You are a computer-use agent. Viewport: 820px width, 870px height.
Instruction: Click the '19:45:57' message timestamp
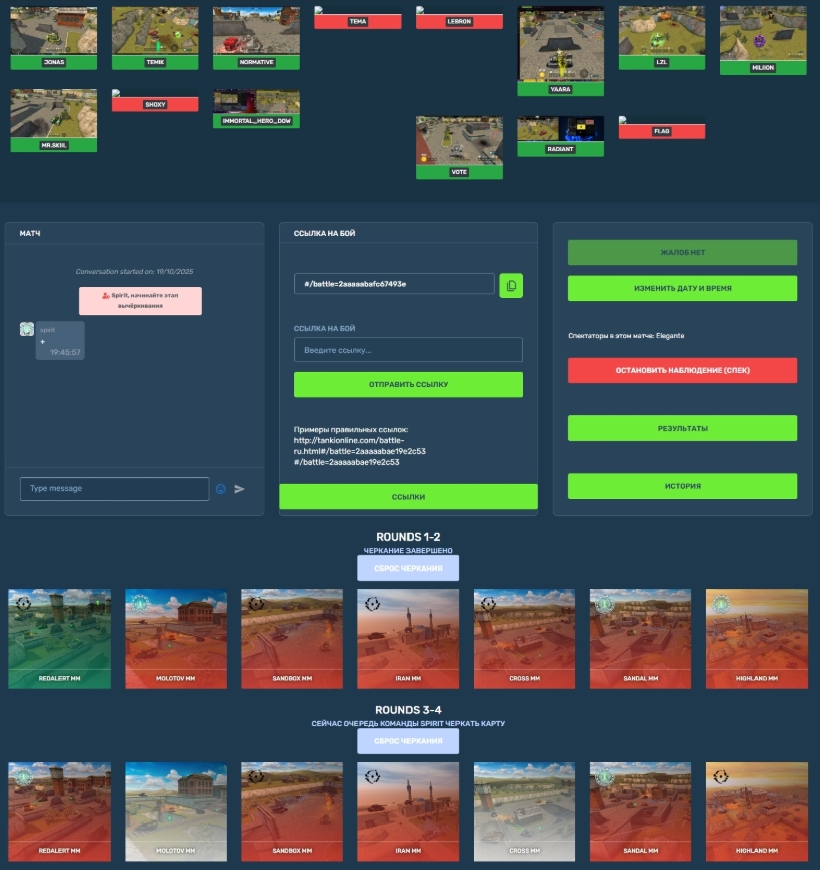65,352
